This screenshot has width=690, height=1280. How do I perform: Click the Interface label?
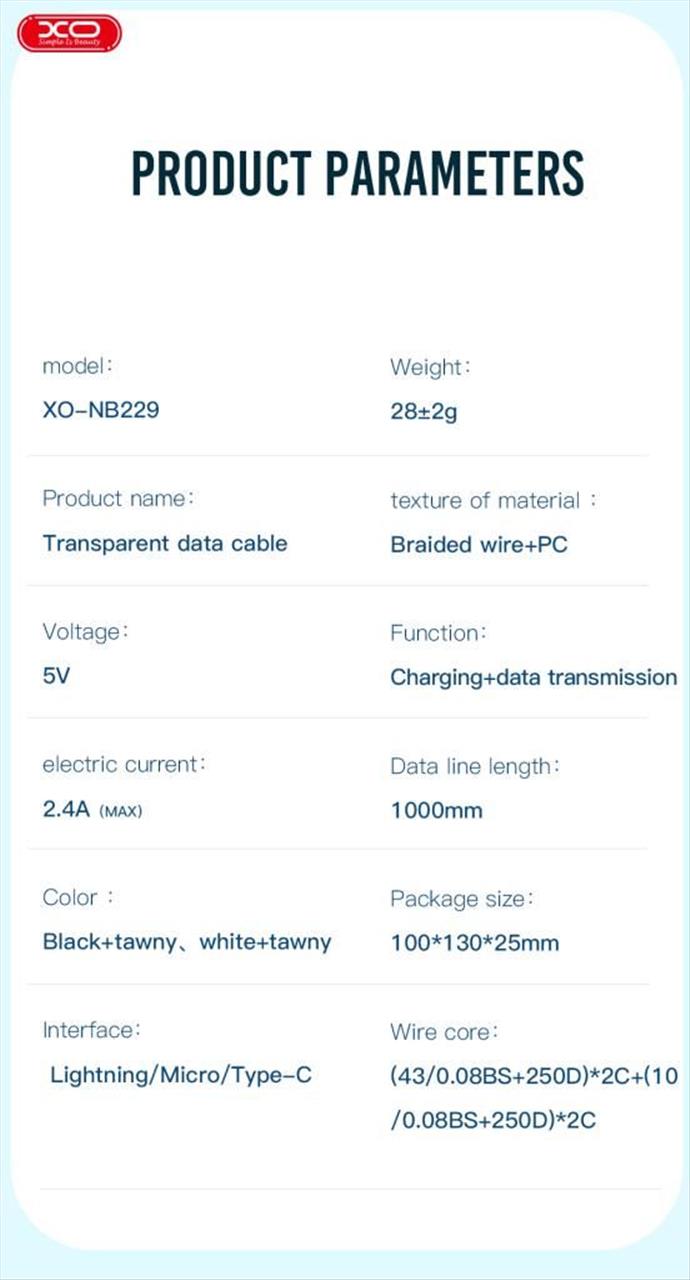[x=91, y=1030]
